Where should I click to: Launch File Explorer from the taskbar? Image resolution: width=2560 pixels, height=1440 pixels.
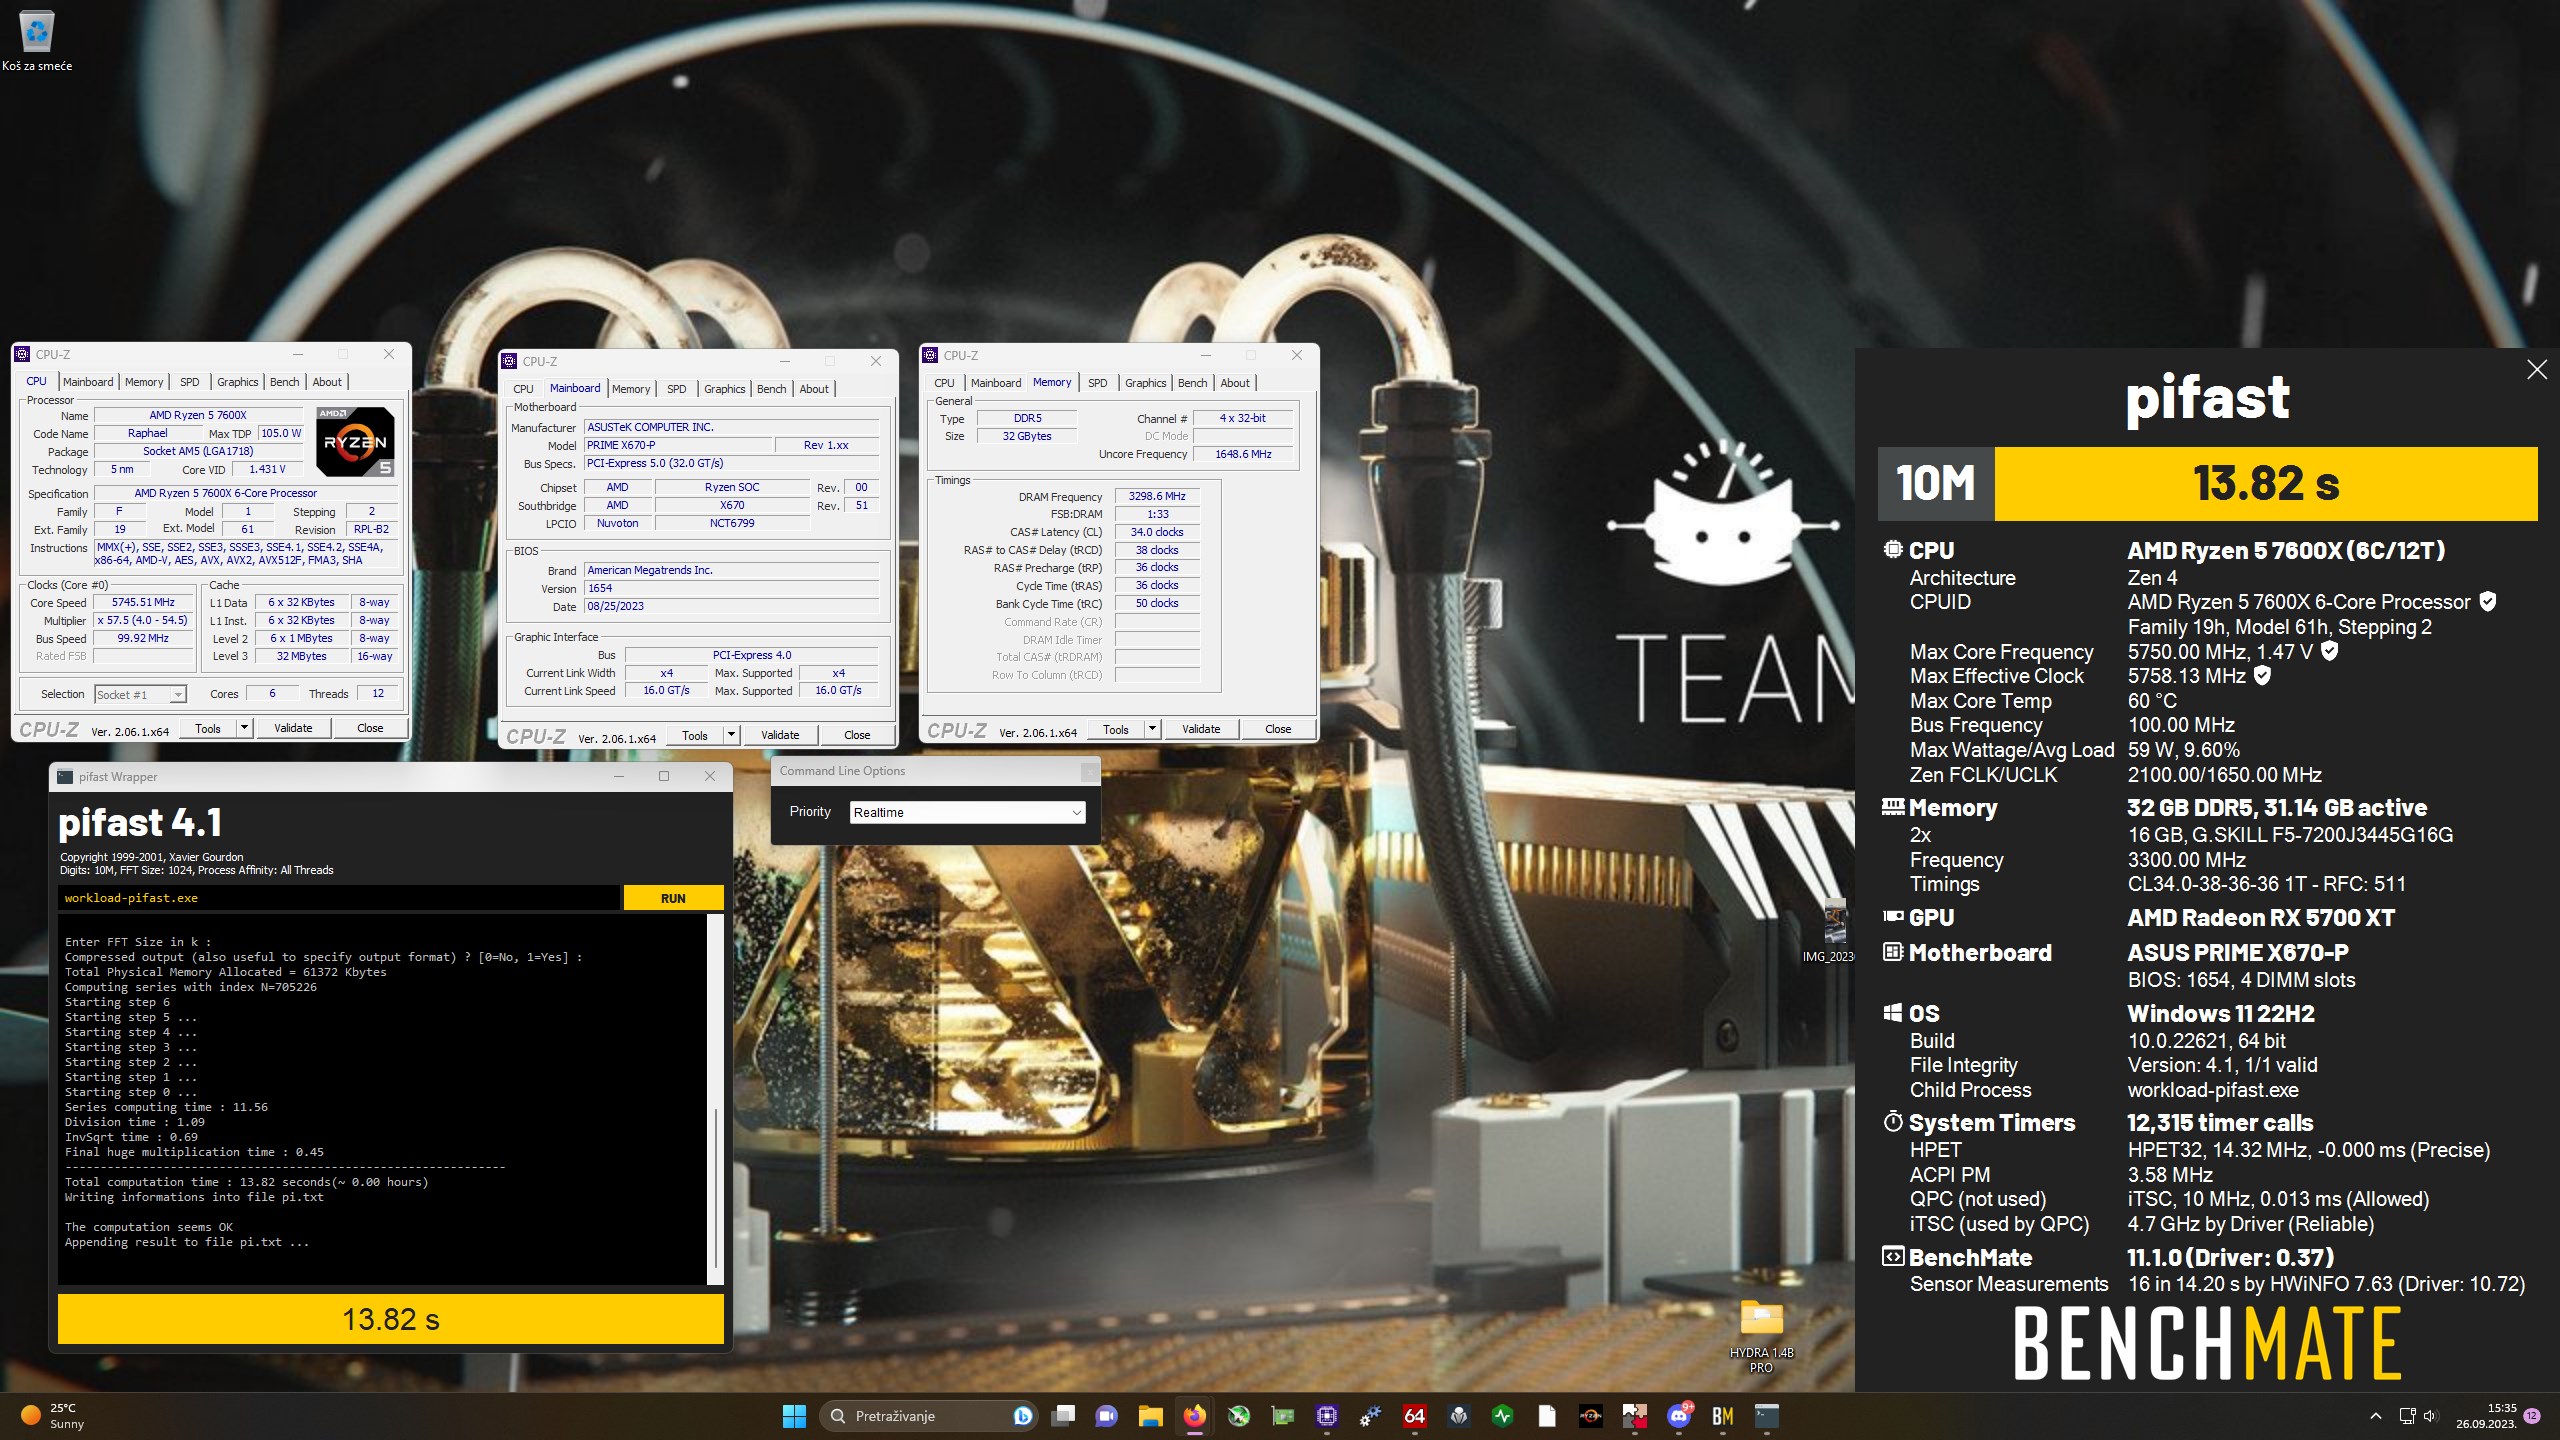click(1150, 1416)
